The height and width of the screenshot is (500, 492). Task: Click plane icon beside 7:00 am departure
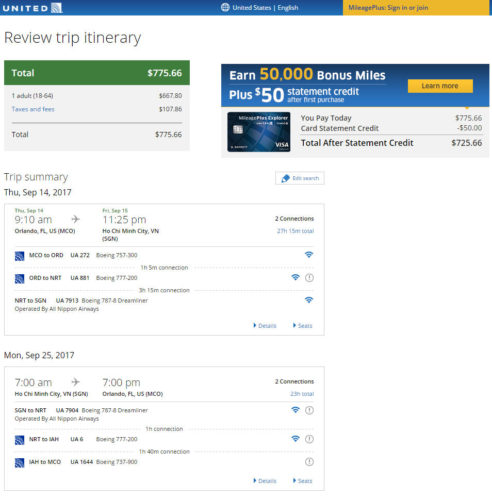click(x=76, y=382)
